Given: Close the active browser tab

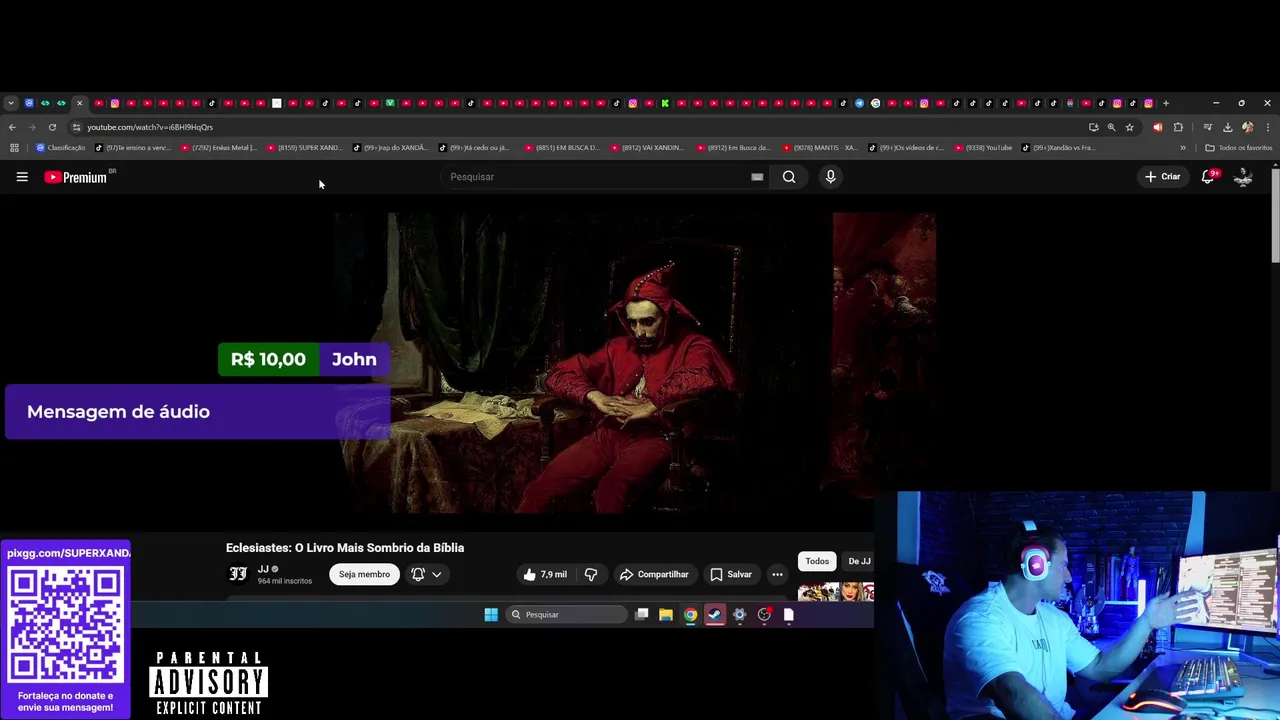Looking at the screenshot, I should (79, 103).
